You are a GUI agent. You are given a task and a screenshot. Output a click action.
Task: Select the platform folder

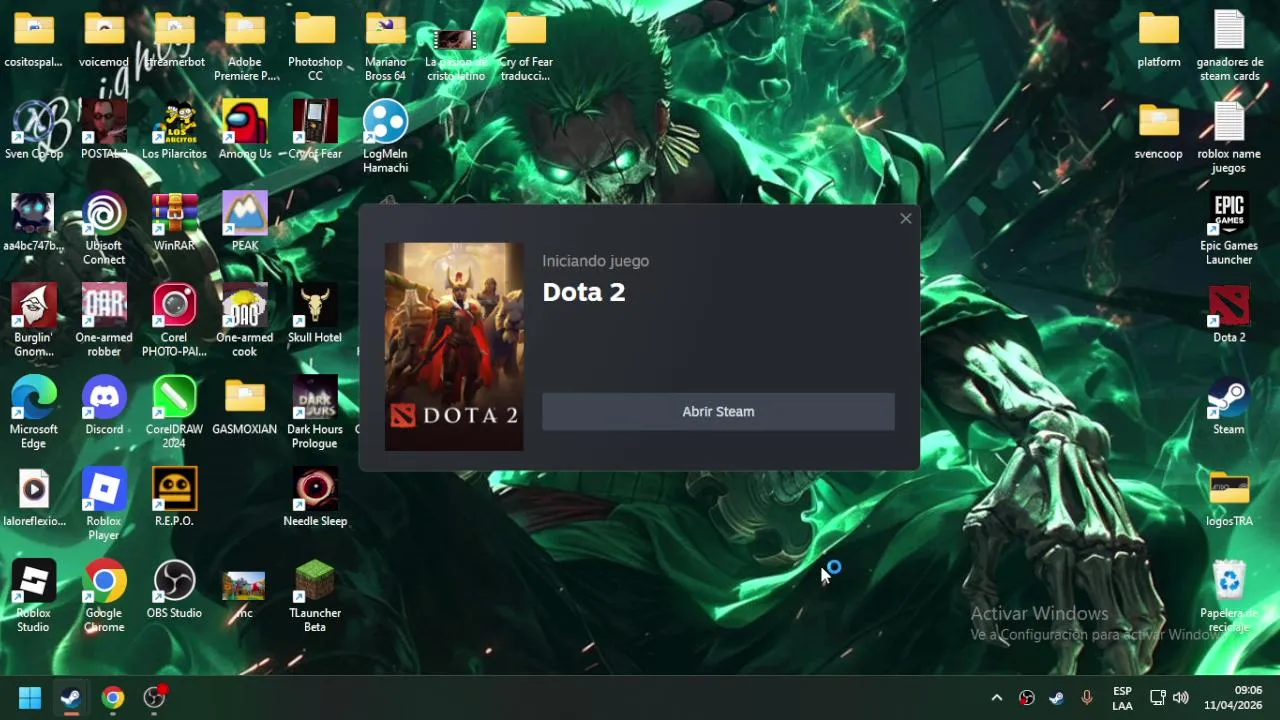pos(1159,38)
